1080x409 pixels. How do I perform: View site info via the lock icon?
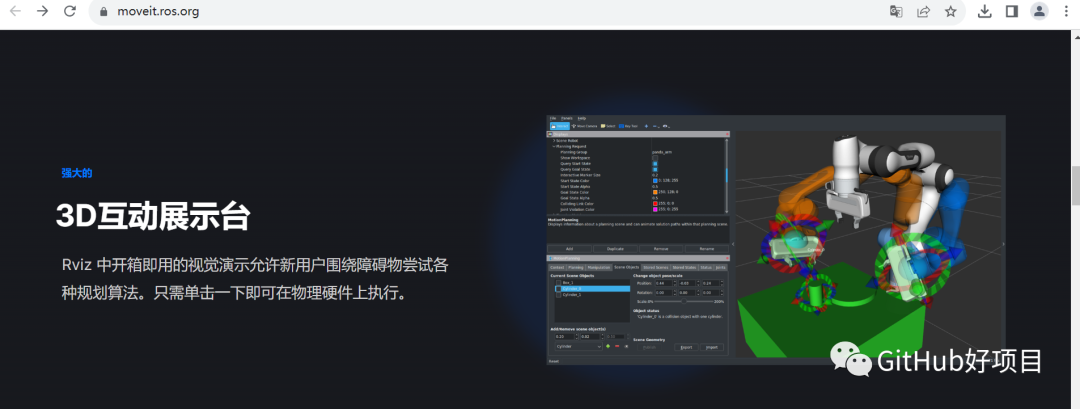pos(105,12)
